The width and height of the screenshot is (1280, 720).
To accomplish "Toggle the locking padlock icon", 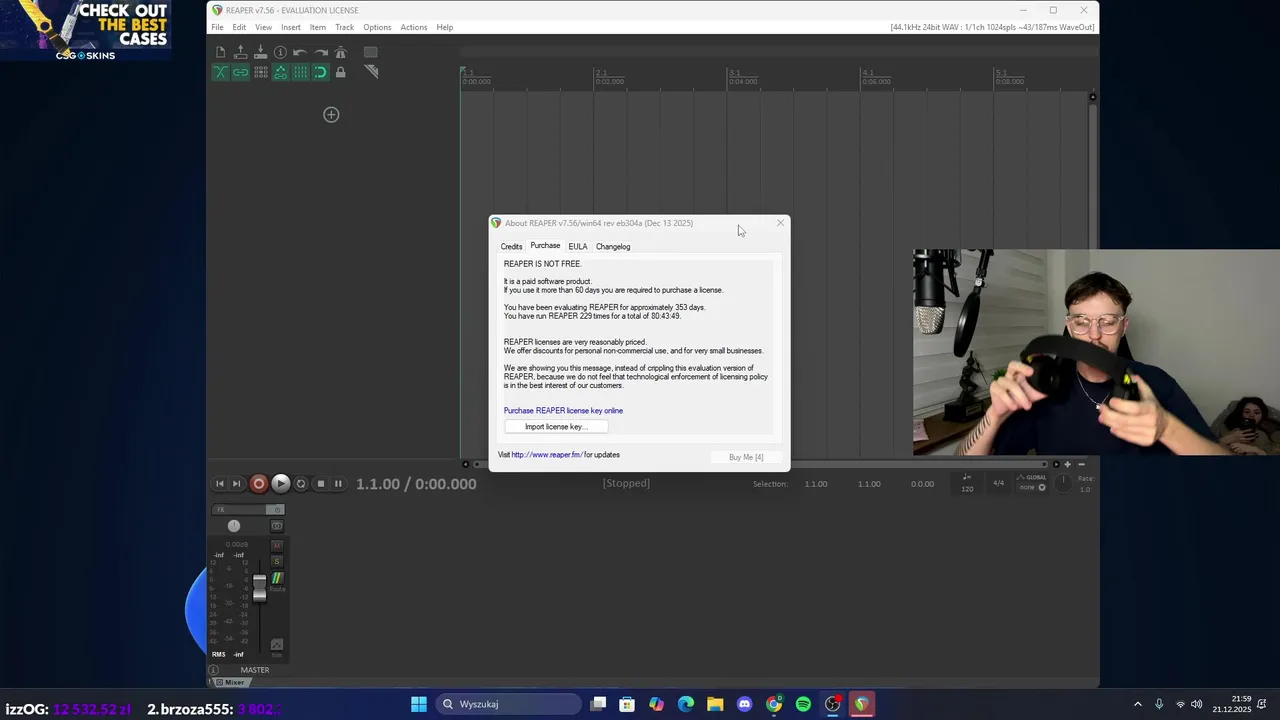I will tap(341, 72).
